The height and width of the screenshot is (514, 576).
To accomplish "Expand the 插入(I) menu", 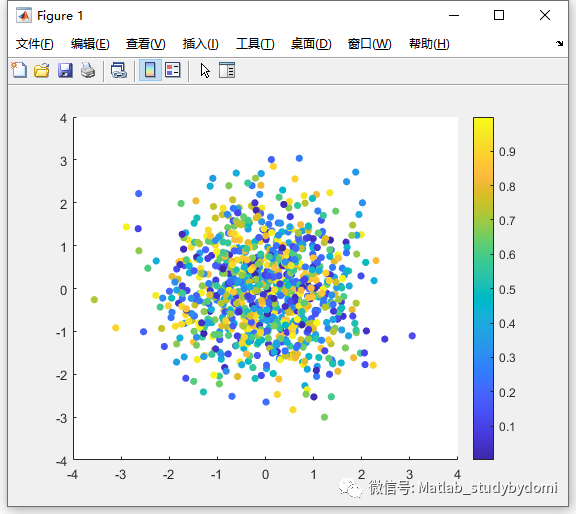I will (x=201, y=44).
